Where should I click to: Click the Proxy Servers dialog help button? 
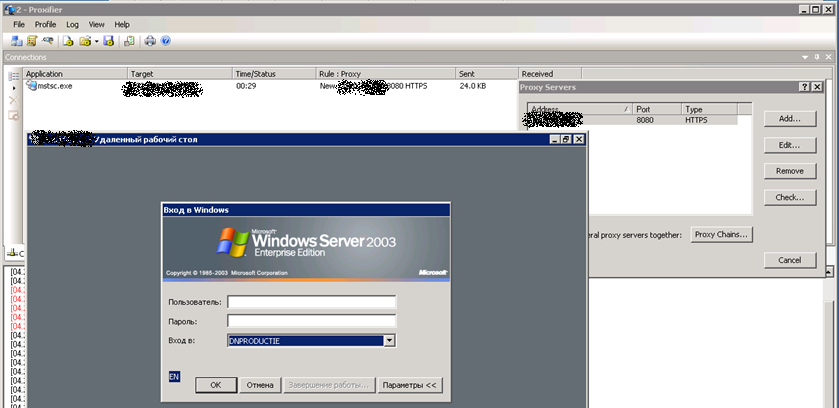tap(805, 87)
